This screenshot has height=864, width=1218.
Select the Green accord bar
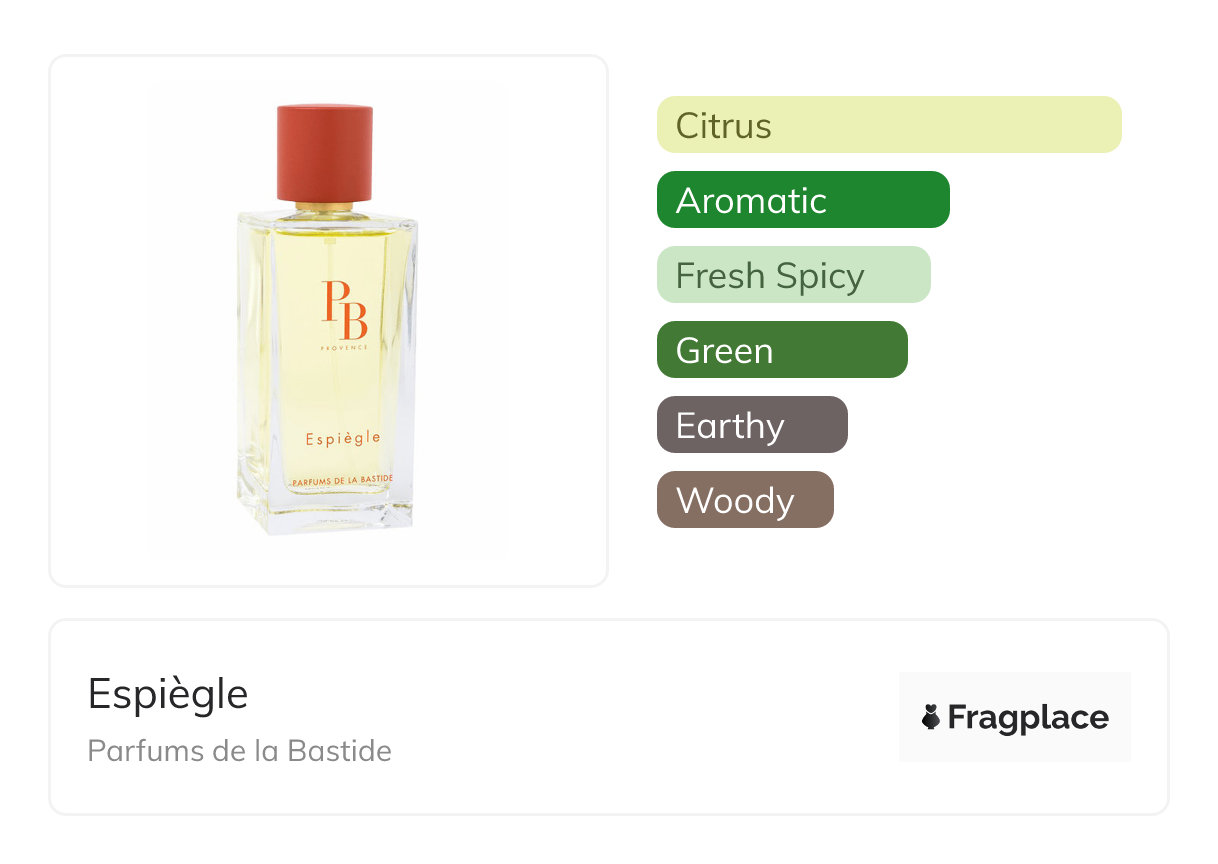(782, 350)
